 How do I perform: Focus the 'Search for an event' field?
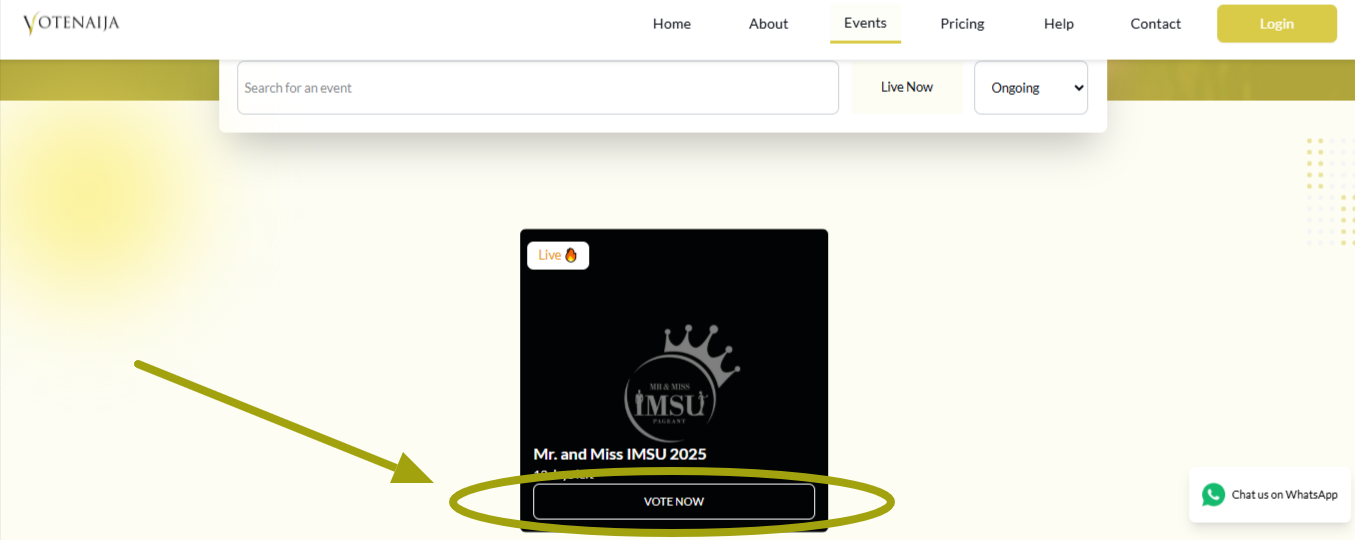(537, 88)
